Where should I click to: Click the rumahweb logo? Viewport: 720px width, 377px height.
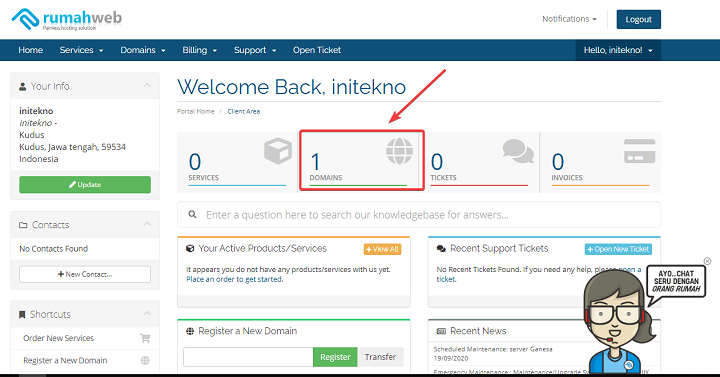point(67,19)
